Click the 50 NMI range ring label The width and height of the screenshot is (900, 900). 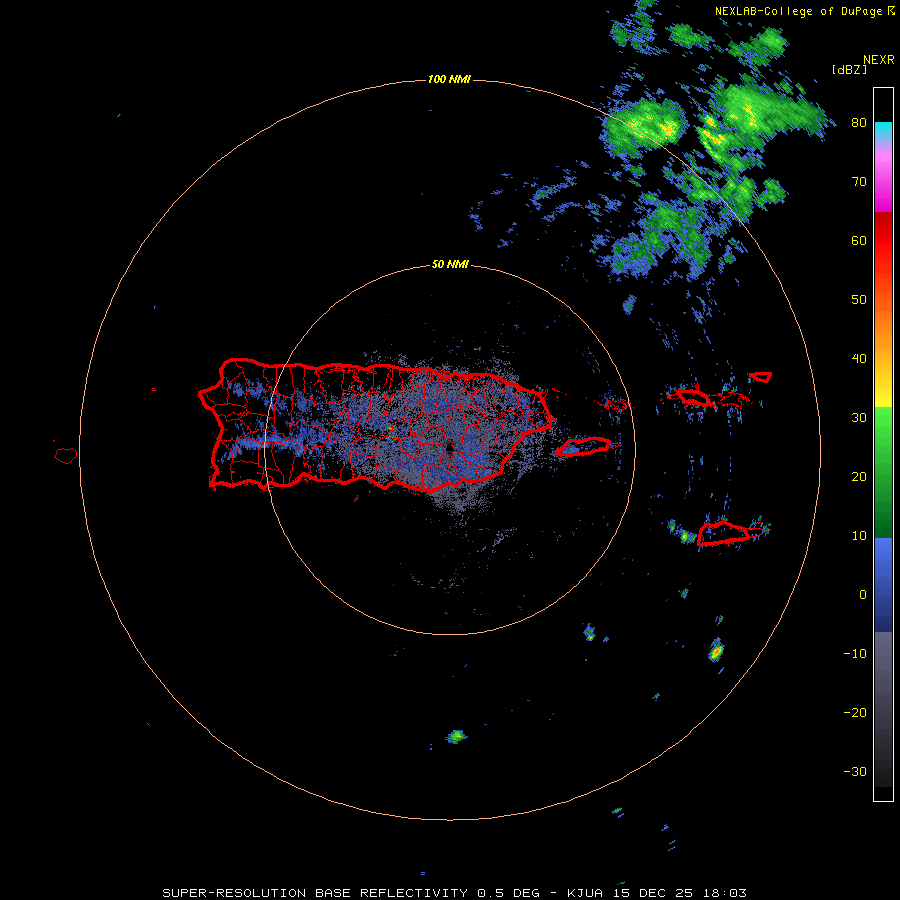point(450,265)
